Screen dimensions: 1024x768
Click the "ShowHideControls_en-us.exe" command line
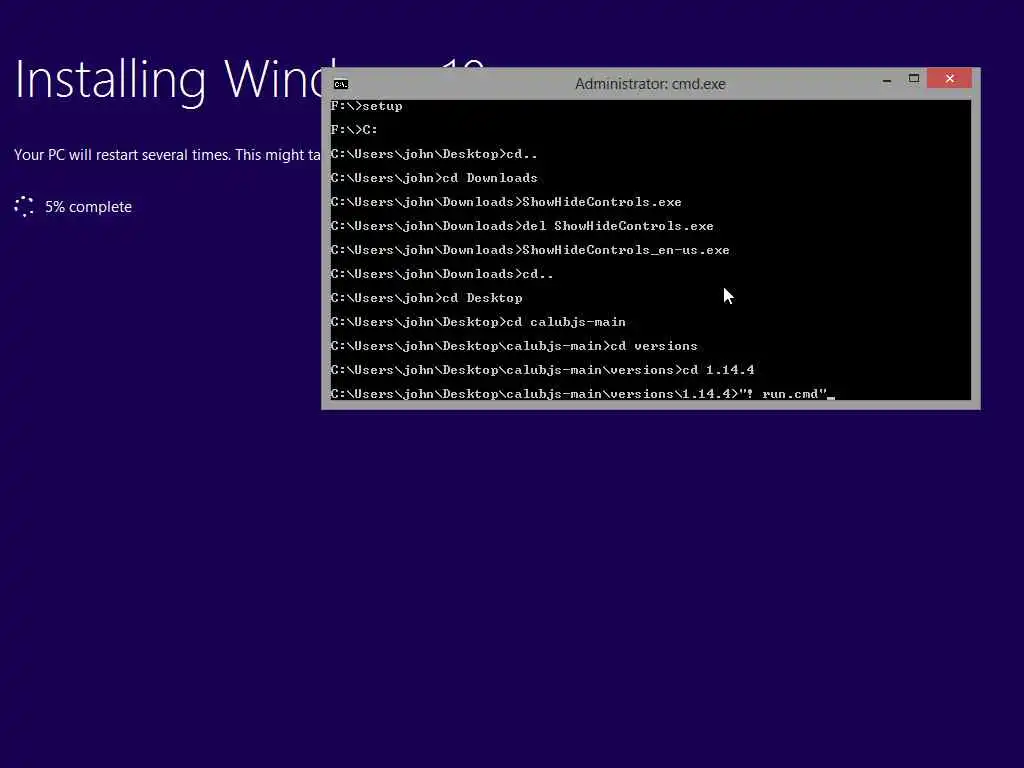point(530,250)
